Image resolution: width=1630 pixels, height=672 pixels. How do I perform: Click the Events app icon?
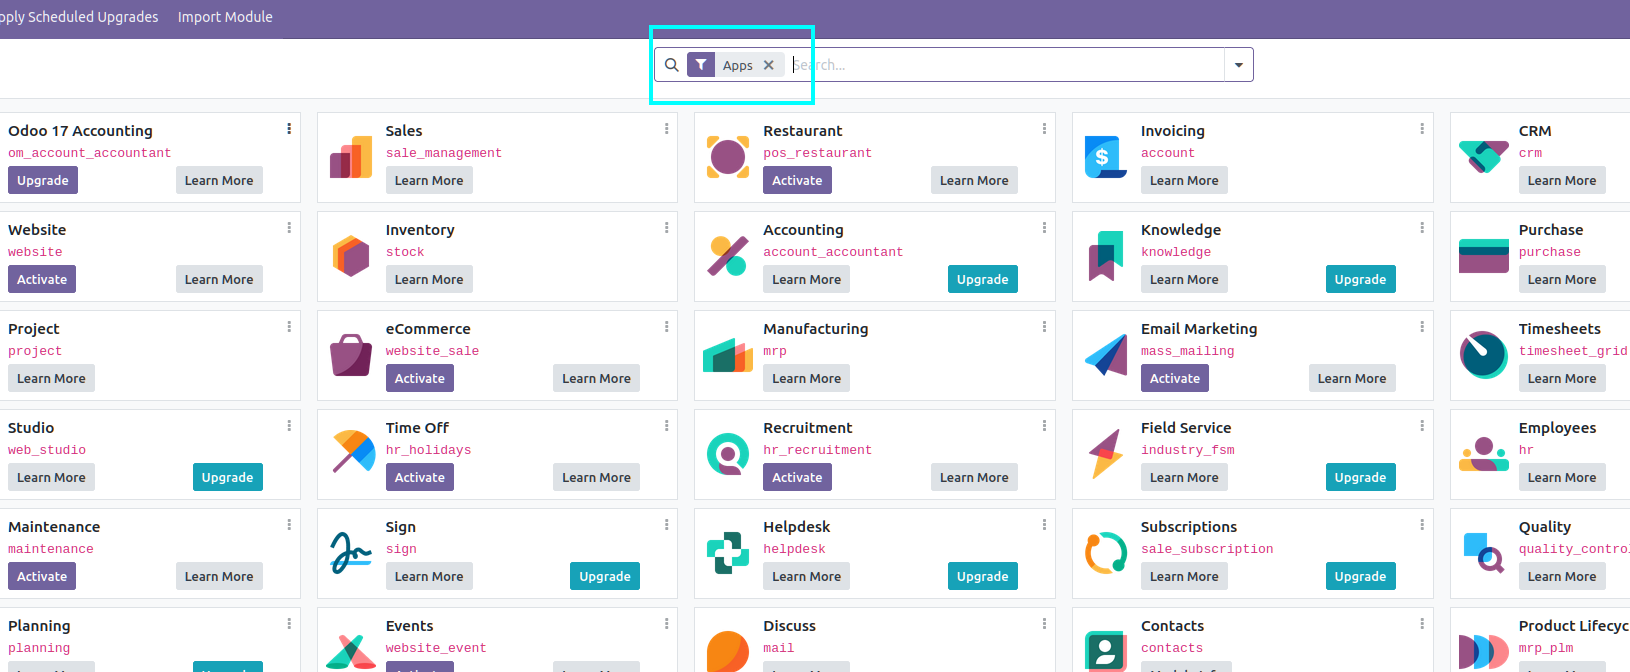351,651
